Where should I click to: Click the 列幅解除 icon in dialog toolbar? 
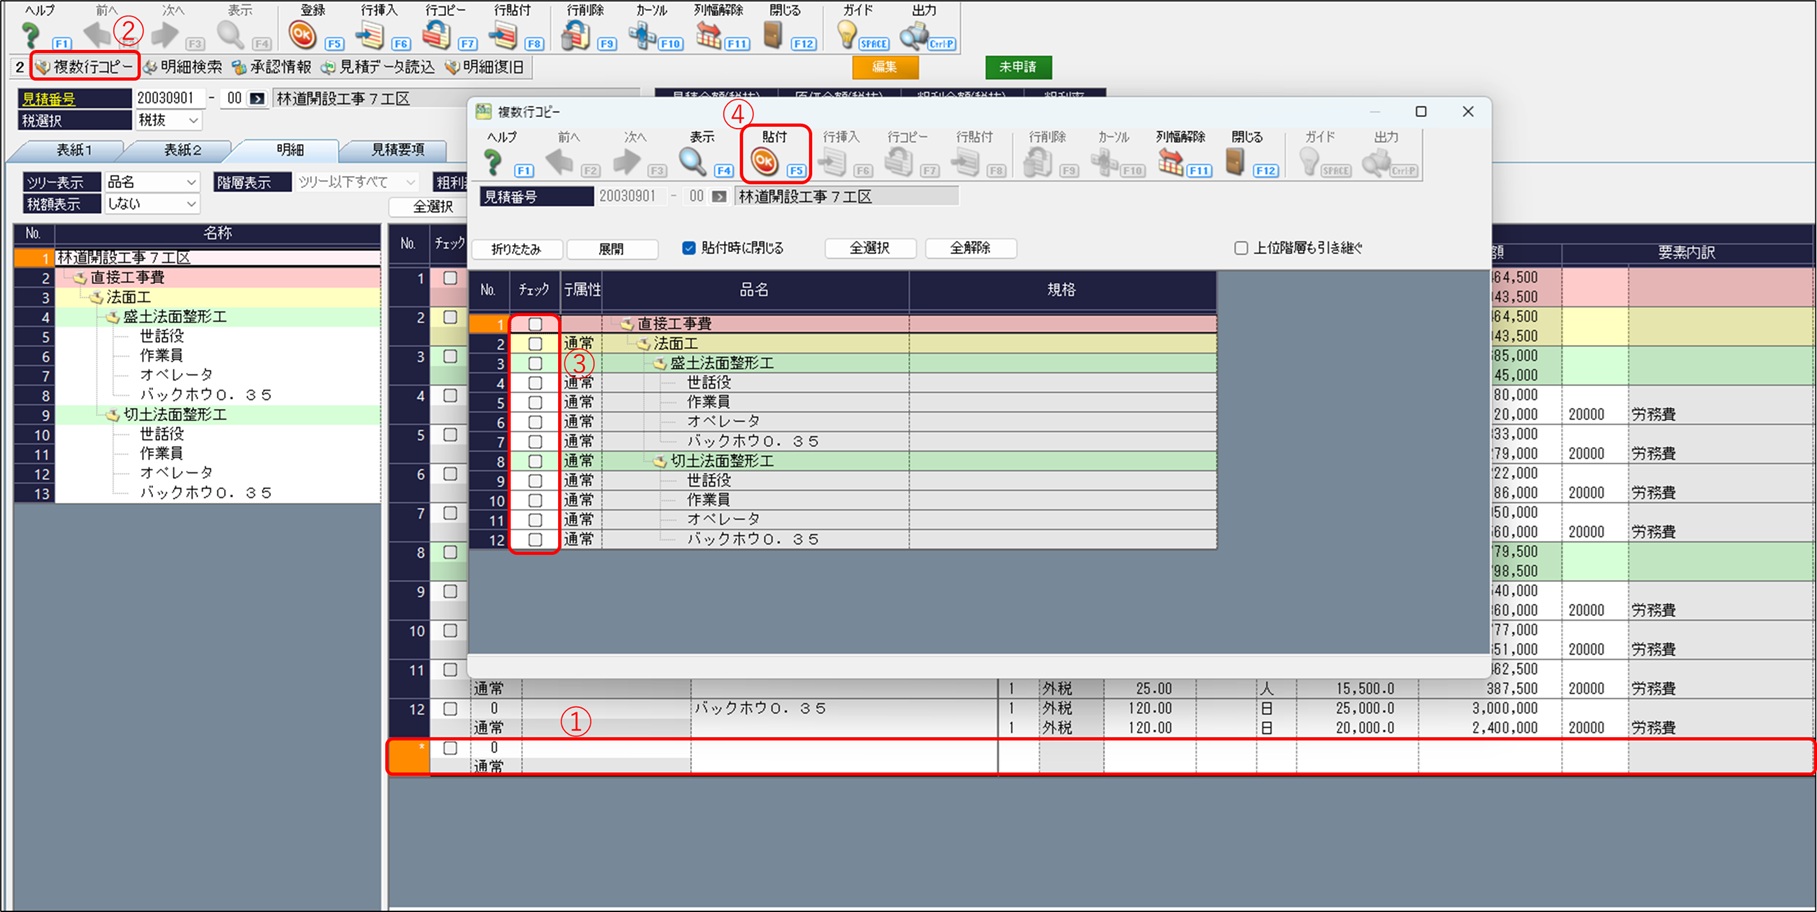pos(1170,161)
